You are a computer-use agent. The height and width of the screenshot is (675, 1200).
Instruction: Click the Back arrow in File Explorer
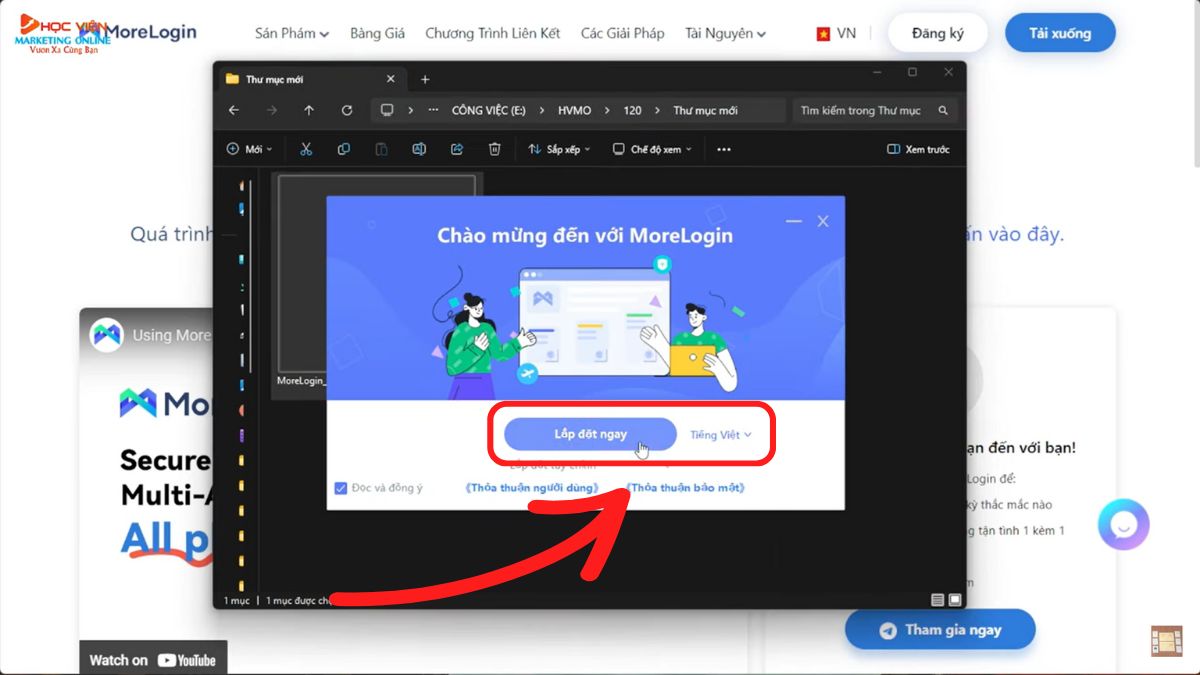234,110
